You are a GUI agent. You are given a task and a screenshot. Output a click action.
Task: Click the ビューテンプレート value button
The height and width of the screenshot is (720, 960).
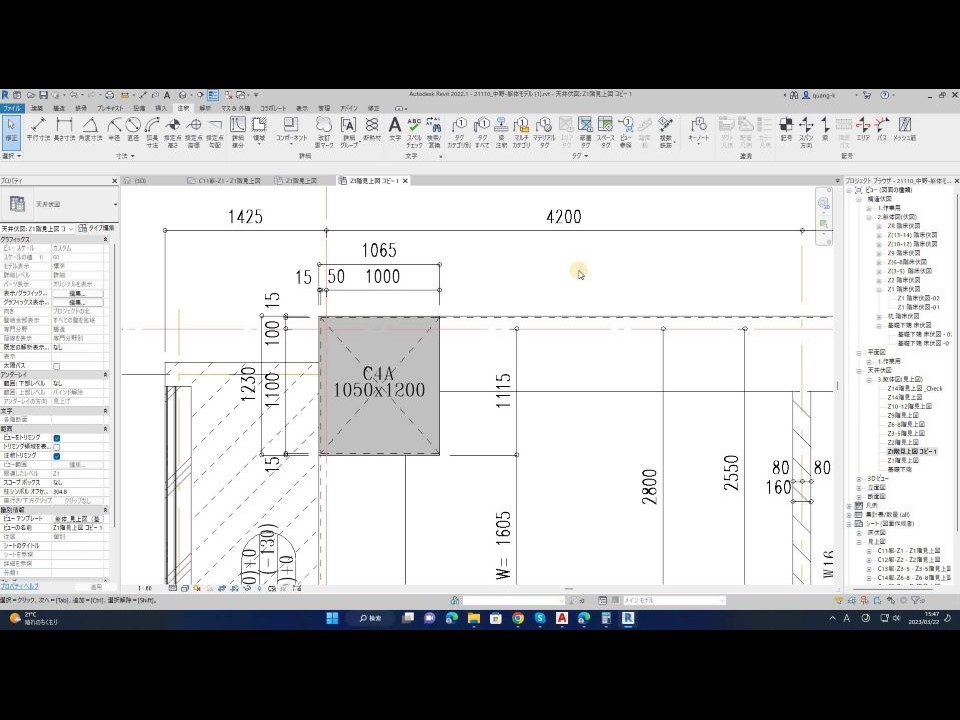(76, 519)
